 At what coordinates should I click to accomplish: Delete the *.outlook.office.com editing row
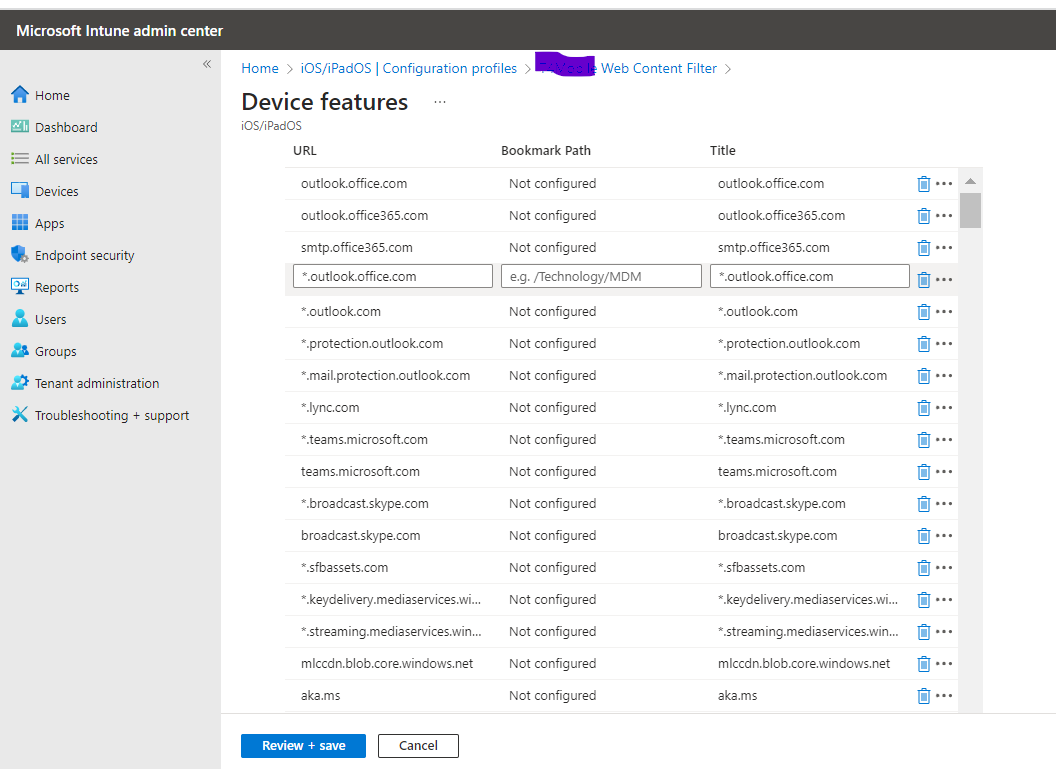coord(923,279)
